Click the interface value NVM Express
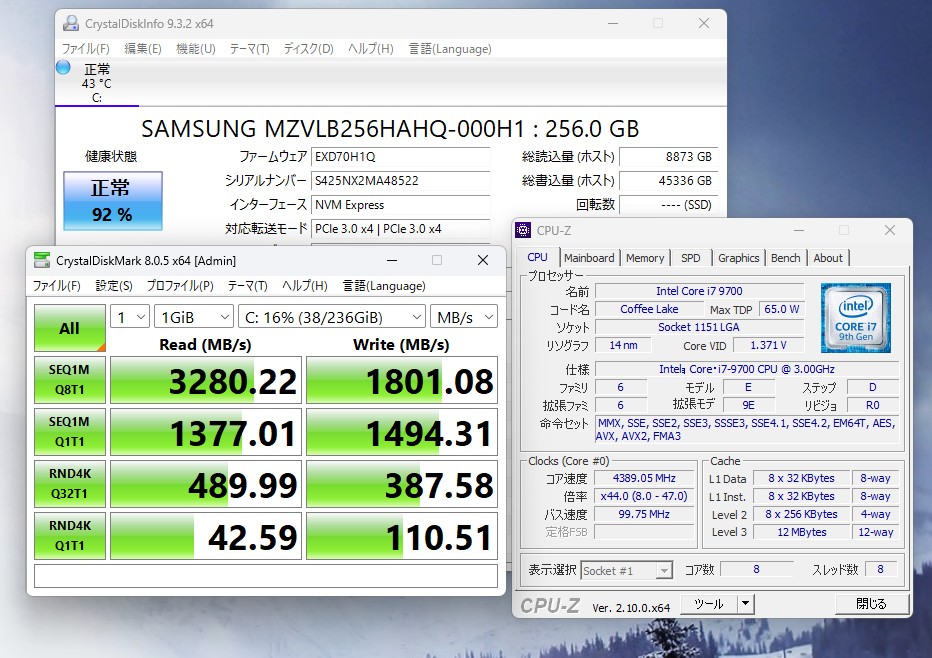 (x=400, y=205)
